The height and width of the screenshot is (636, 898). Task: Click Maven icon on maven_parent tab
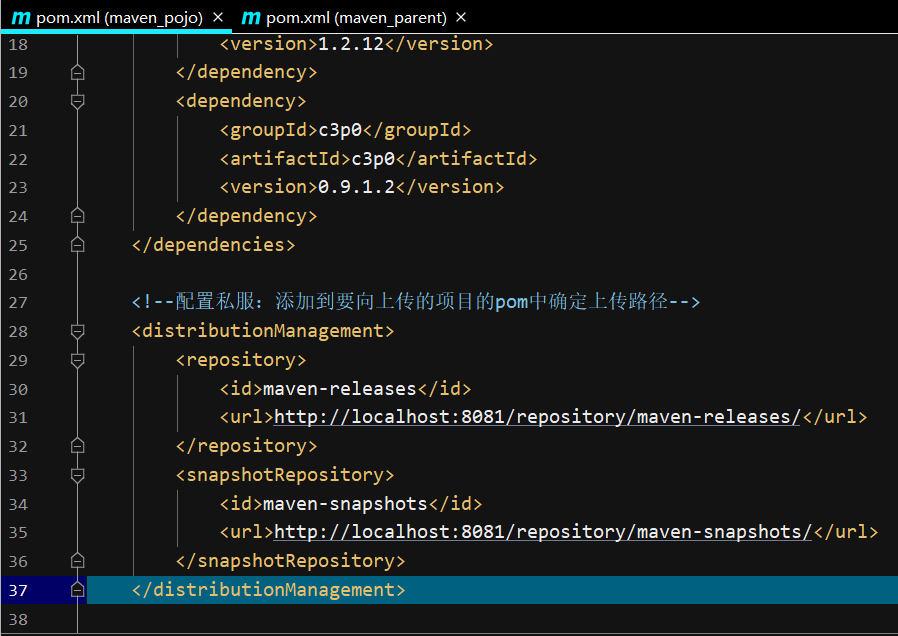coord(251,18)
